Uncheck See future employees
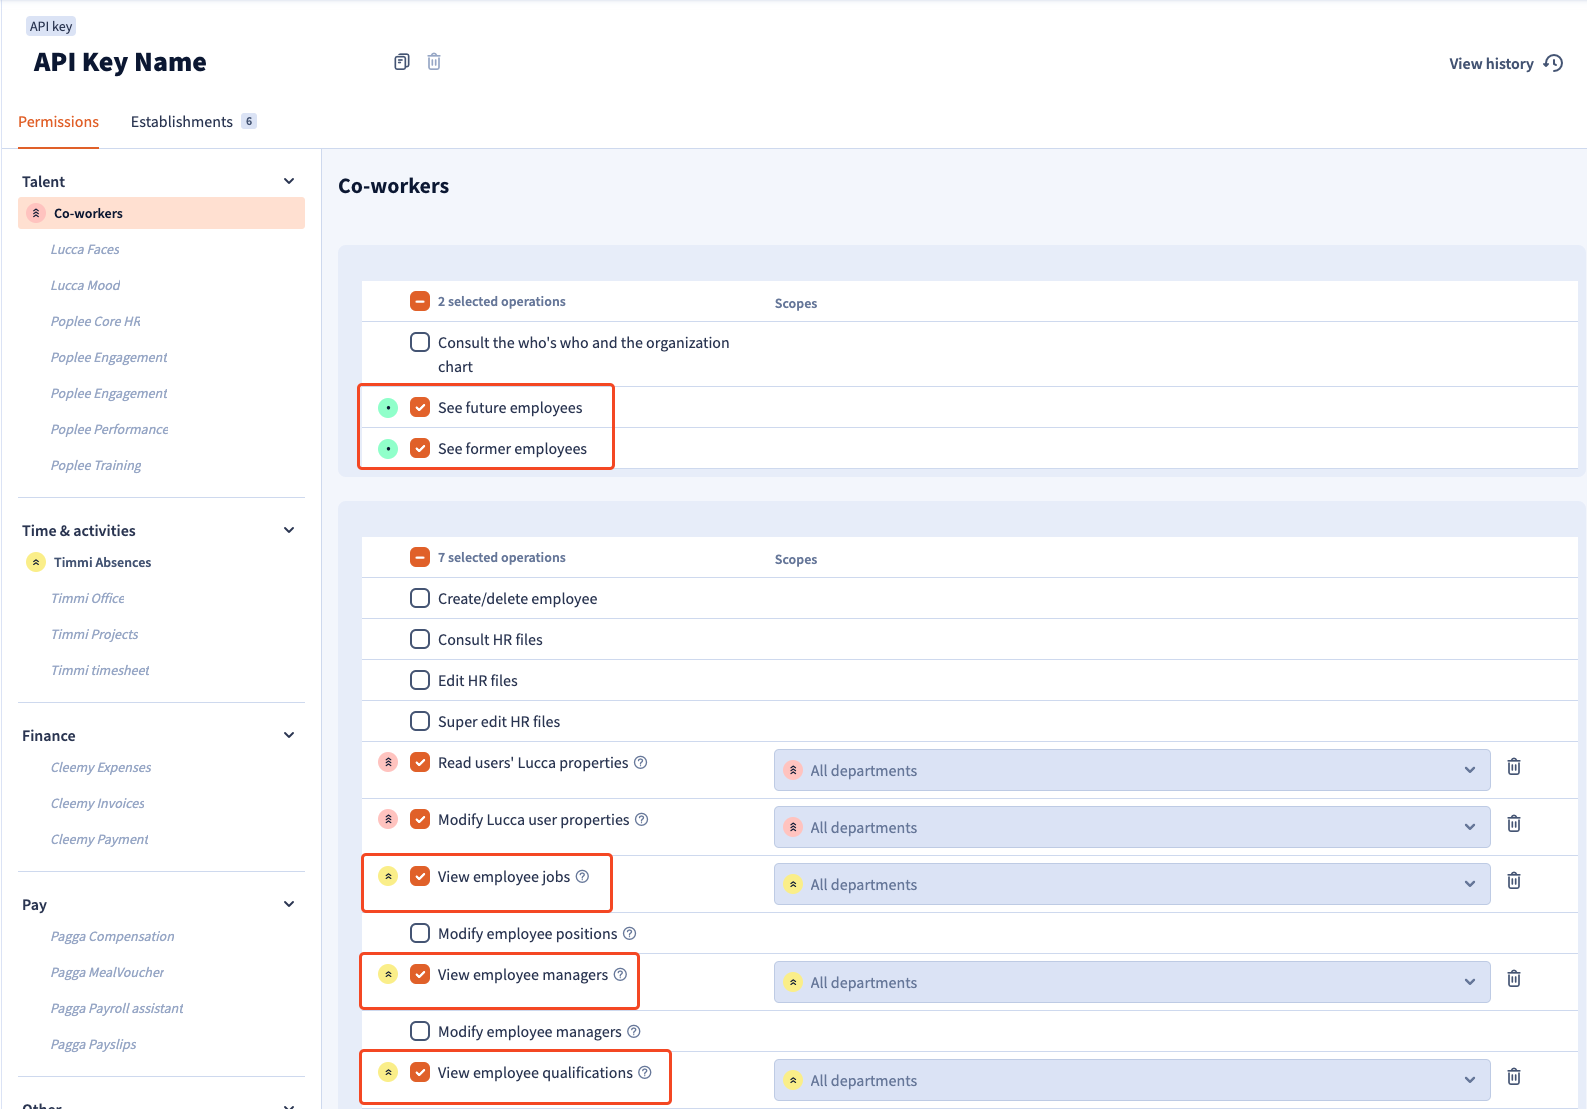1587x1109 pixels. (420, 408)
